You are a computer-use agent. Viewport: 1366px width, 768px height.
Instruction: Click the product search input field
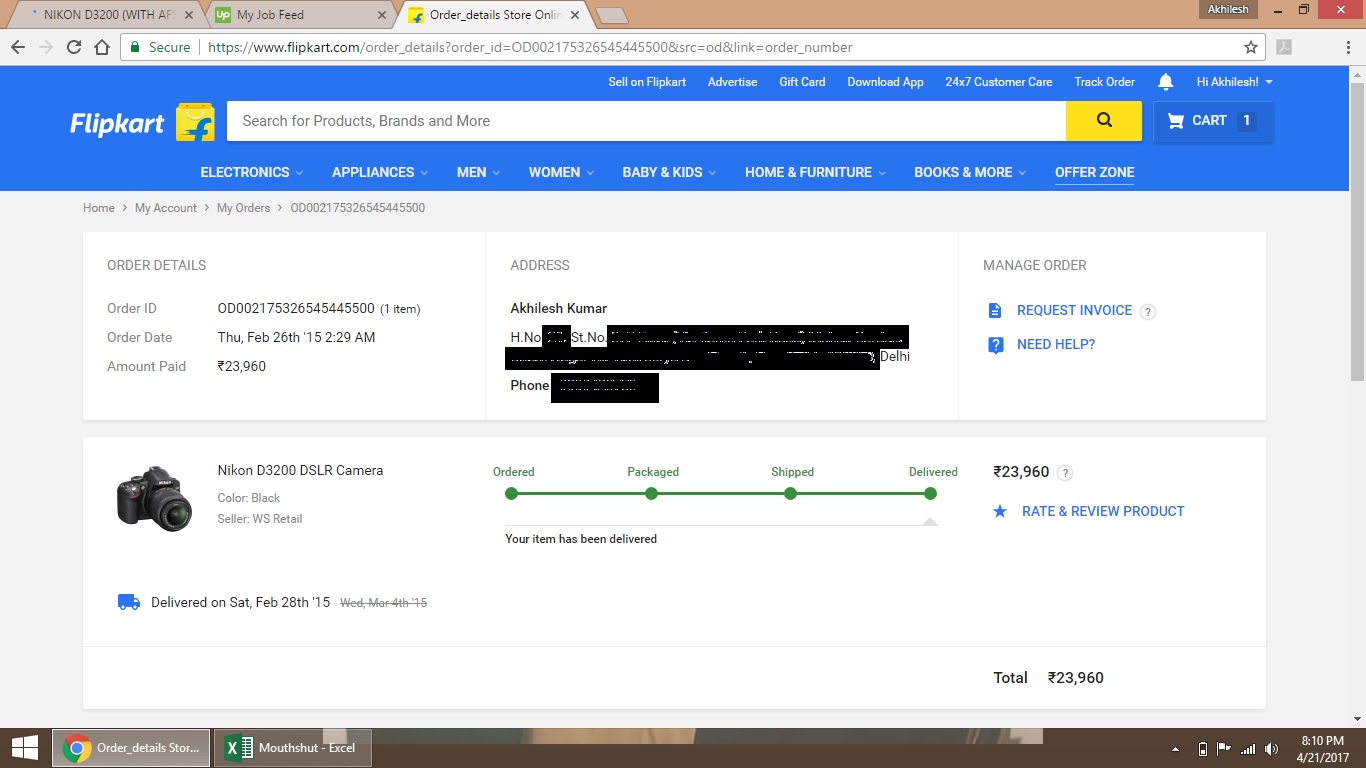(x=646, y=121)
